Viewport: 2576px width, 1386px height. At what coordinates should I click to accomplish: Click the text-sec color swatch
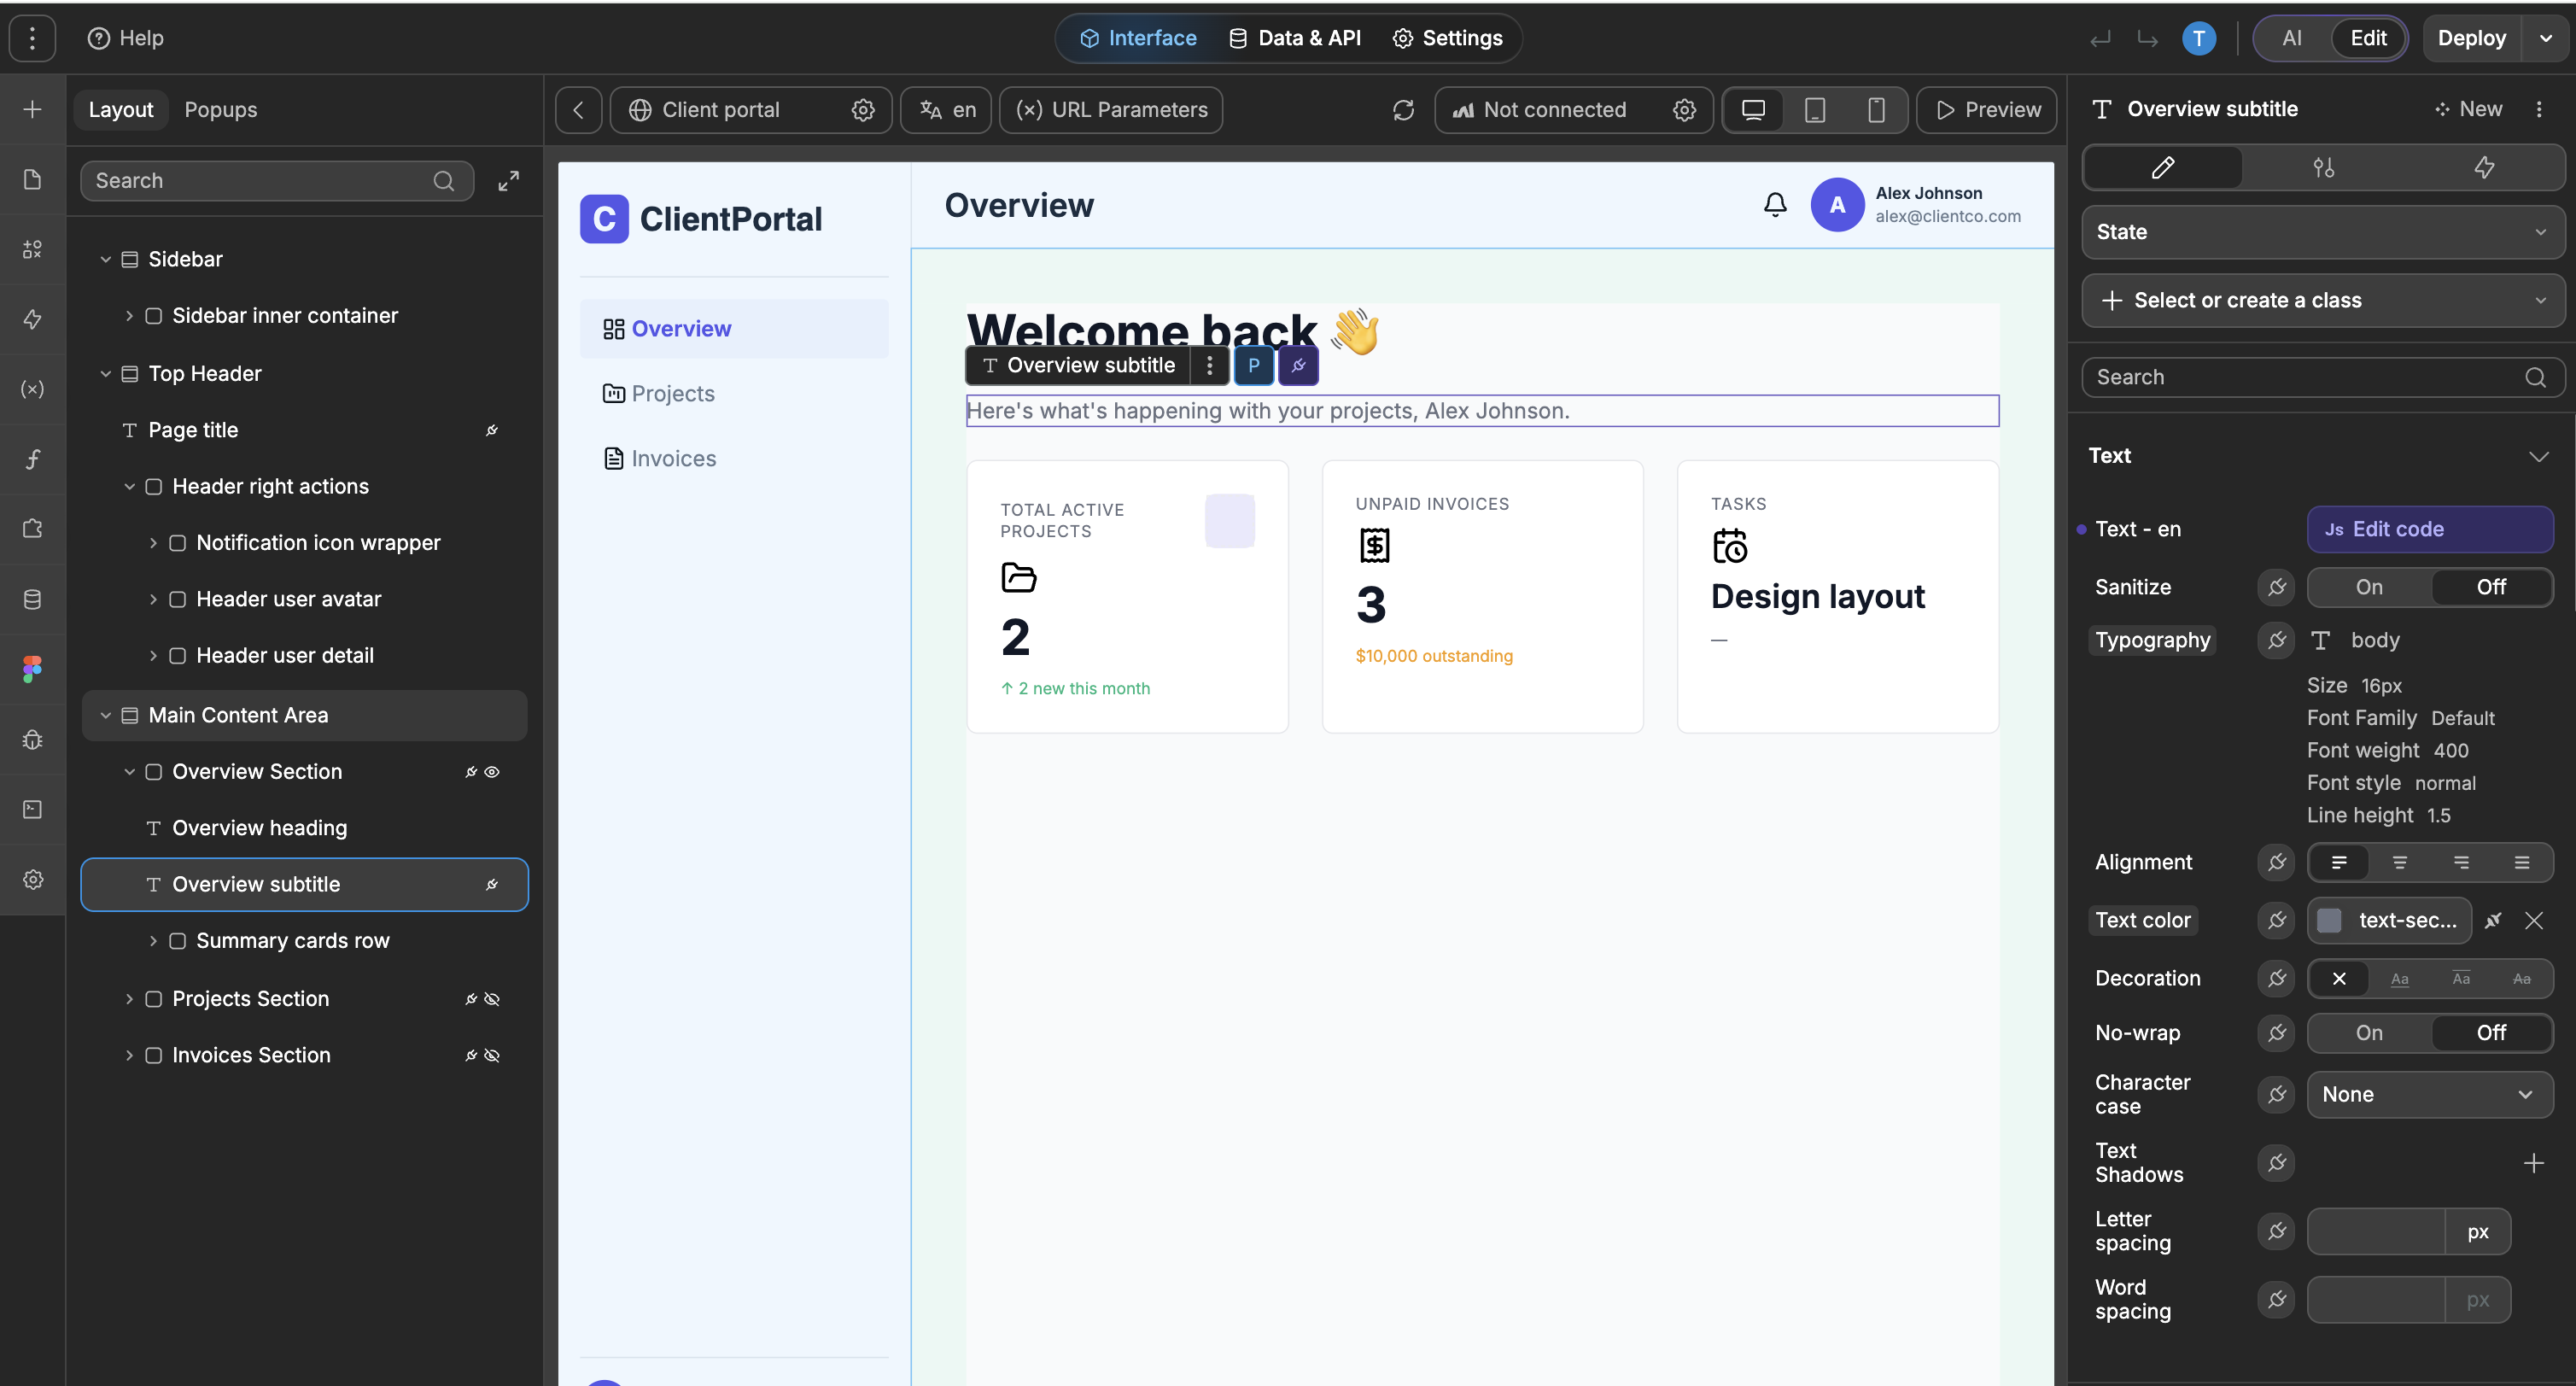click(2329, 920)
